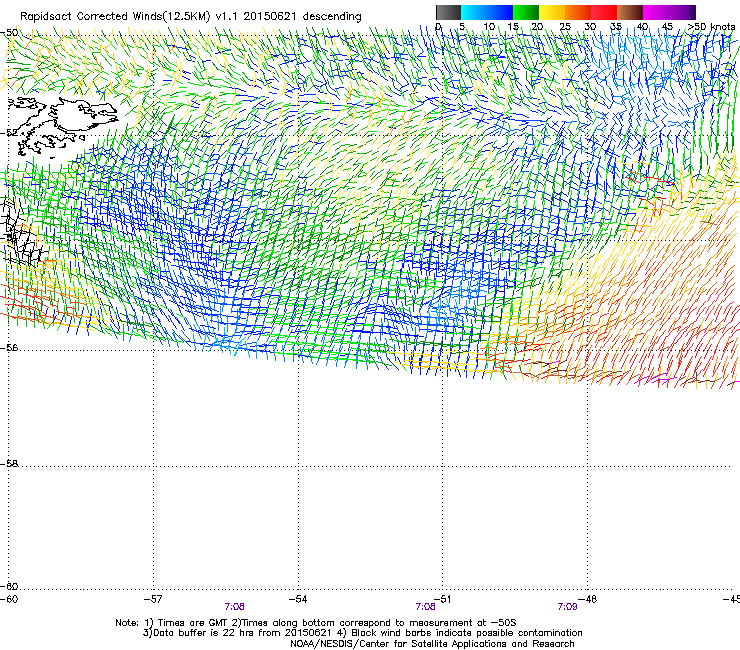Click the '>50 knots' legend label
This screenshot has height=650, width=740.
click(x=711, y=27)
